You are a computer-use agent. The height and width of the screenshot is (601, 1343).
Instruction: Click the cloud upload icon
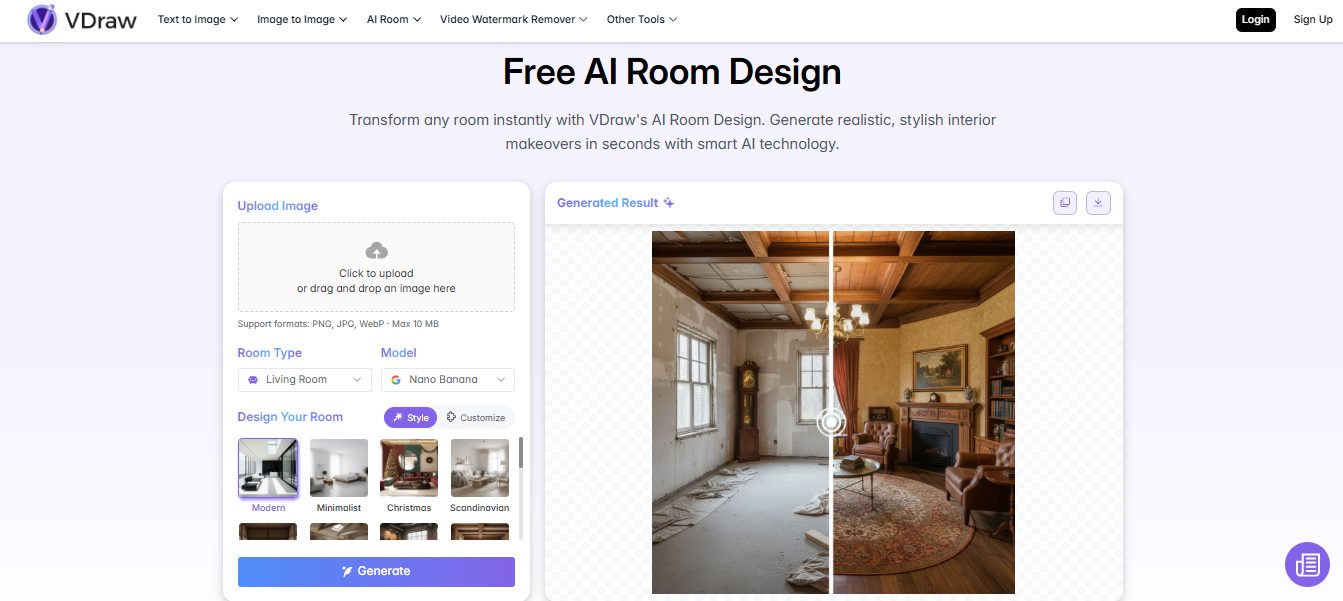point(376,250)
